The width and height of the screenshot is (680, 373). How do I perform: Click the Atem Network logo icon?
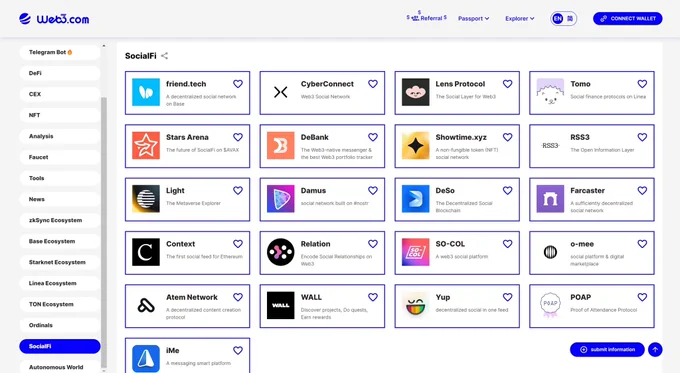click(146, 305)
